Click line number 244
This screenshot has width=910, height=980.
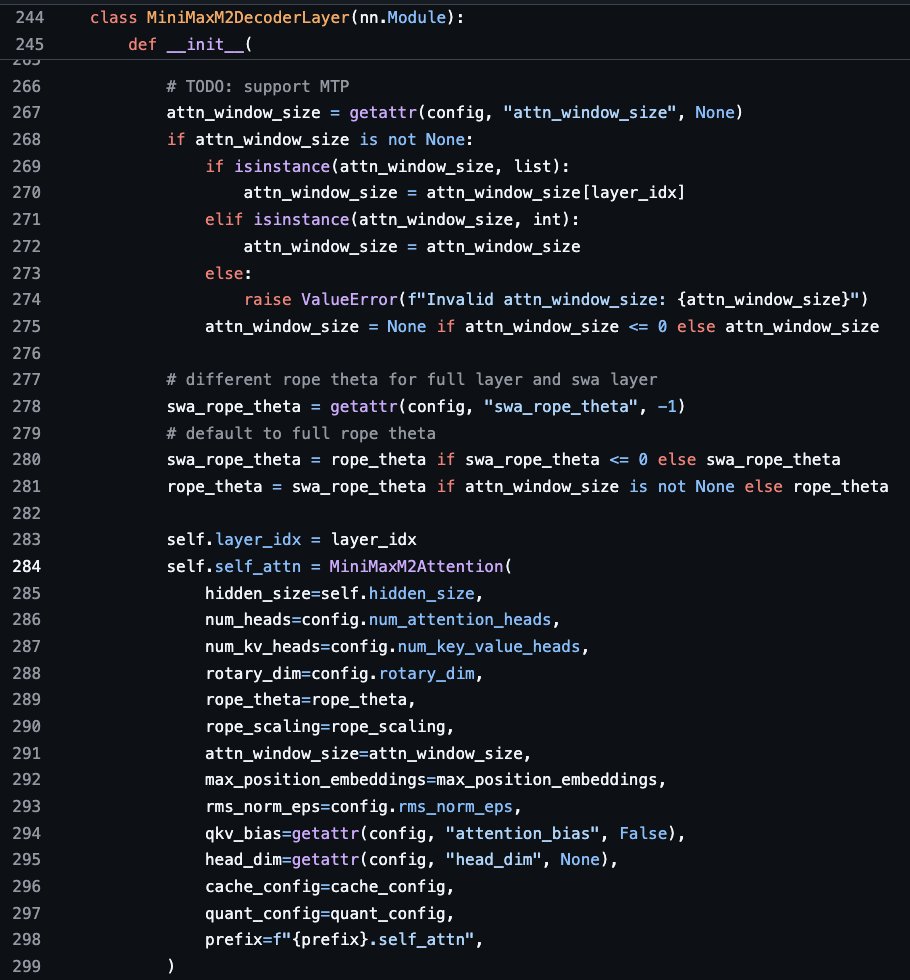pyautogui.click(x=29, y=18)
